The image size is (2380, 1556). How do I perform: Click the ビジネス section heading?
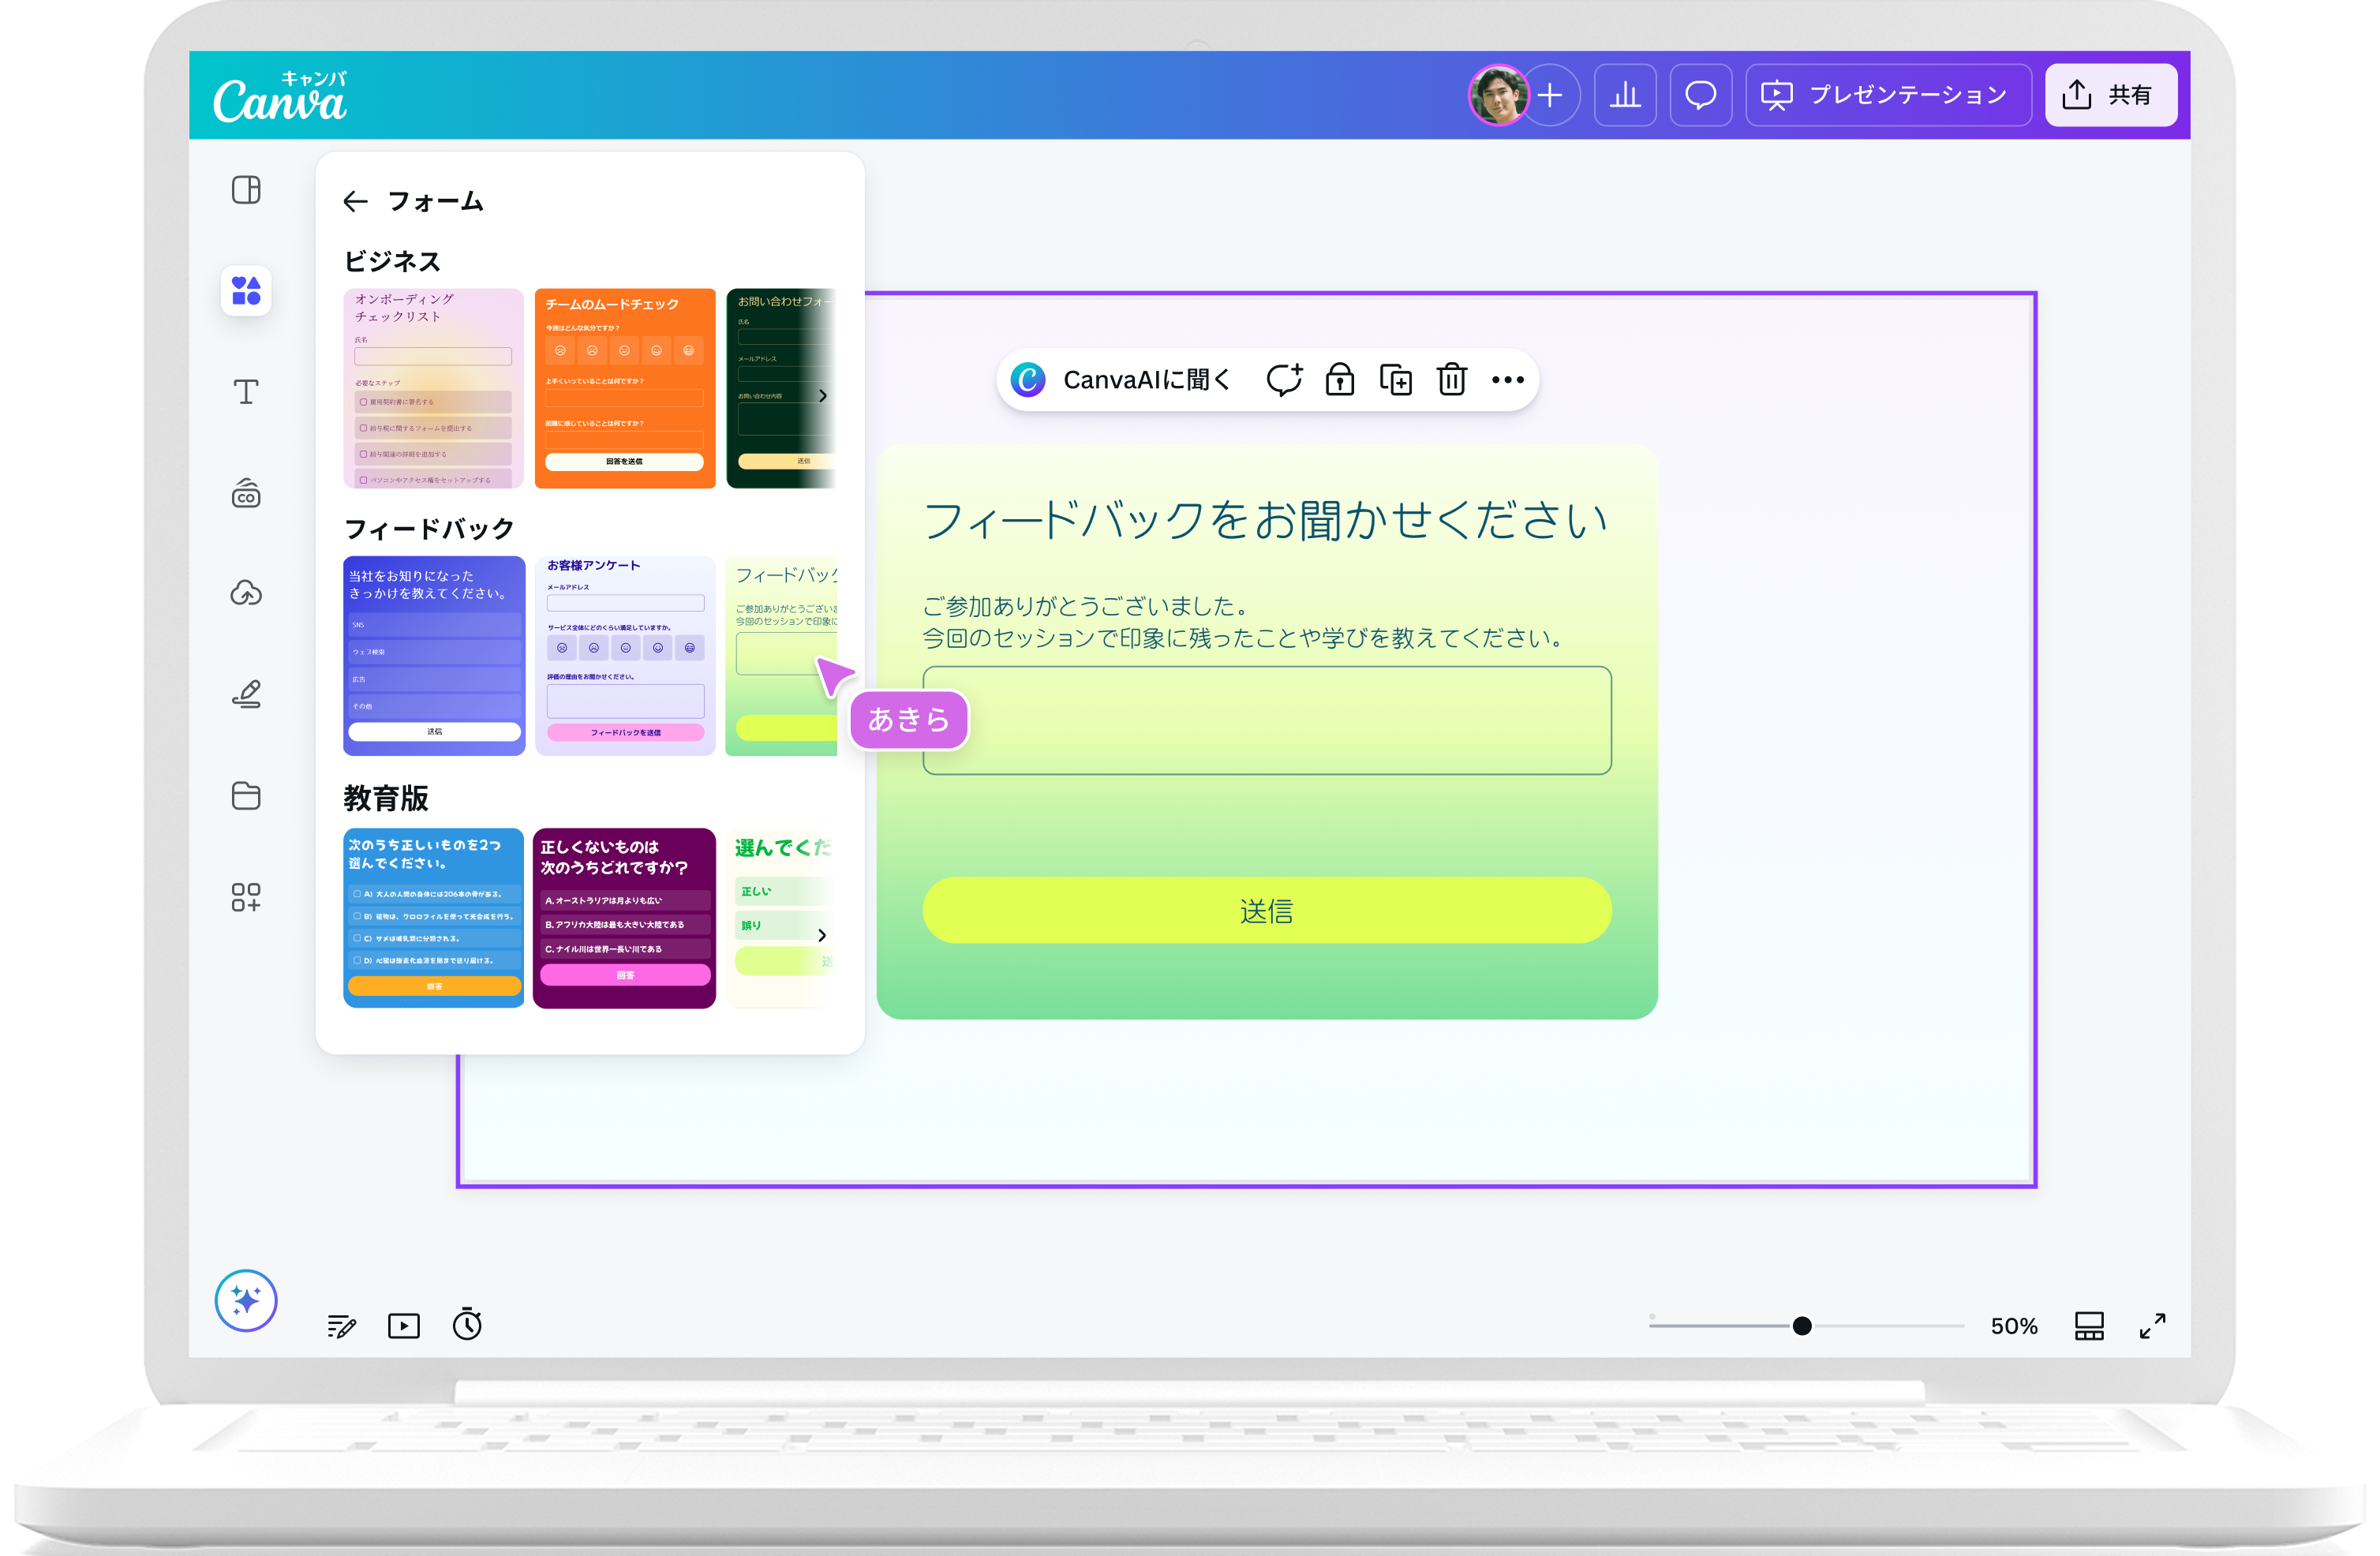[392, 261]
